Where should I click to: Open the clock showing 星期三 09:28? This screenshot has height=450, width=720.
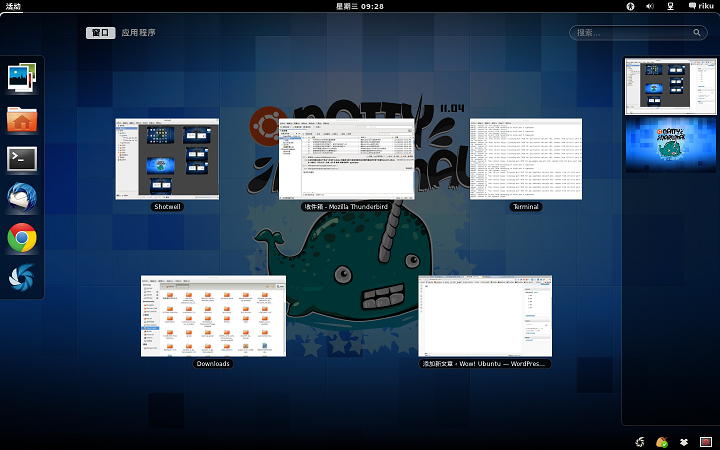[x=360, y=6]
